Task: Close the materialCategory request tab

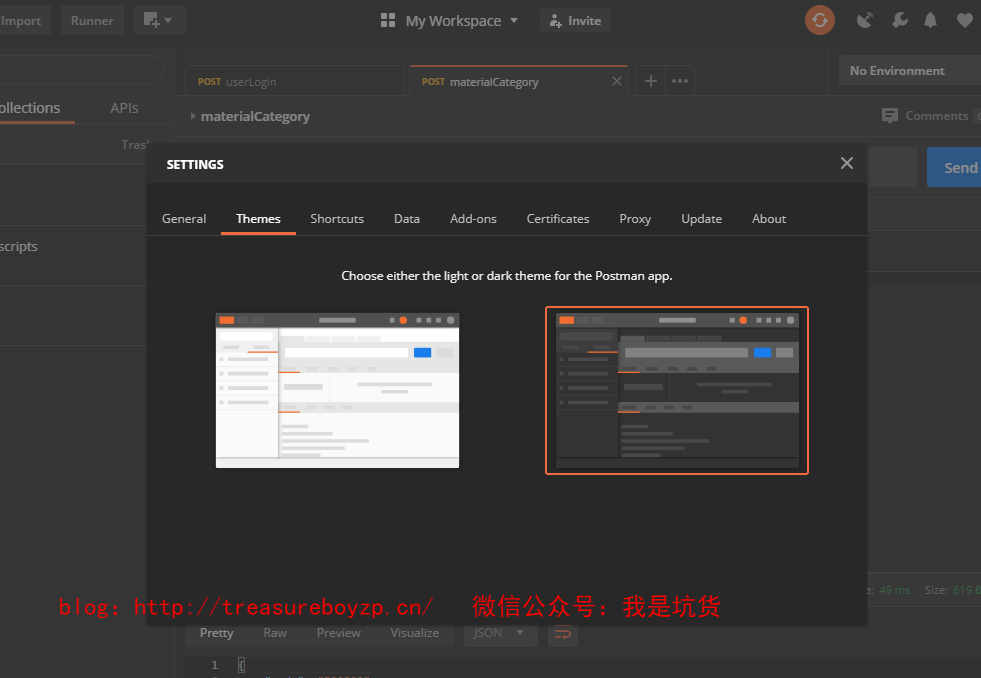Action: (617, 81)
